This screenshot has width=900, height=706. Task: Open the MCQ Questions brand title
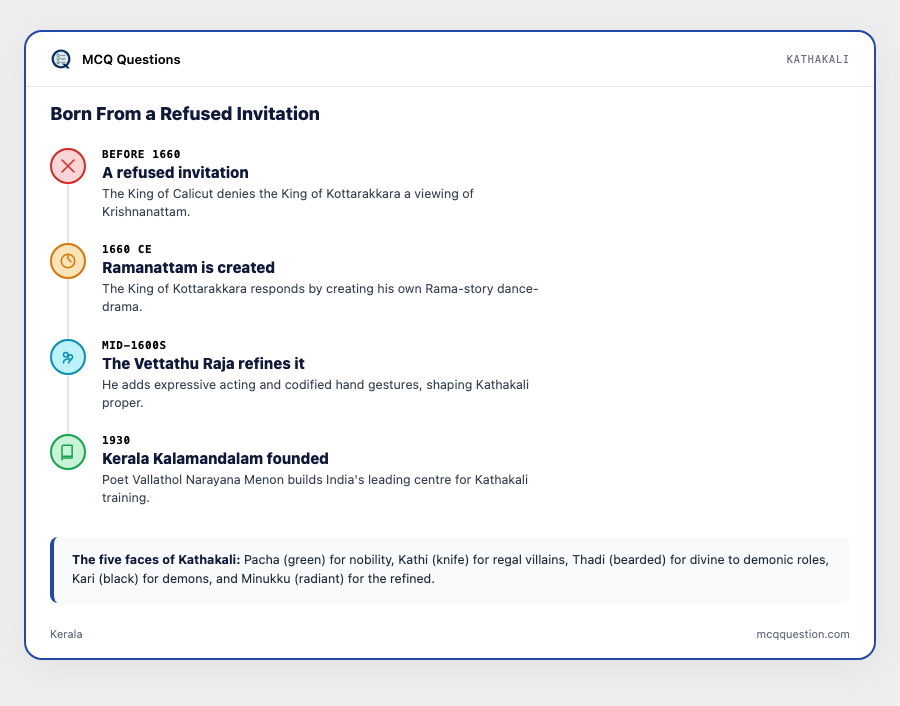click(131, 60)
